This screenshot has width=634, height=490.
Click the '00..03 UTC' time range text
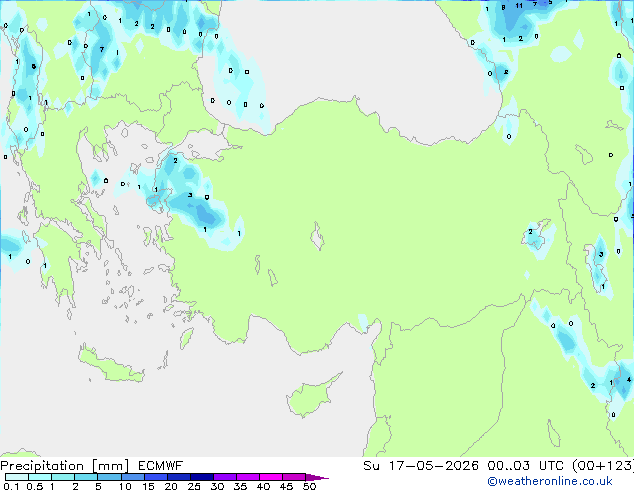pos(525,466)
